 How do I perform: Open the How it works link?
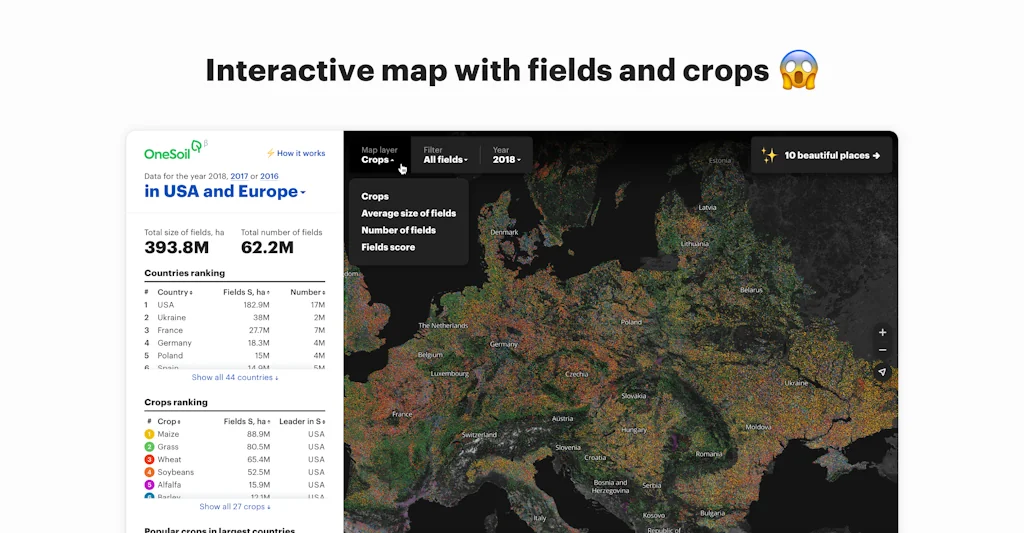tap(301, 153)
